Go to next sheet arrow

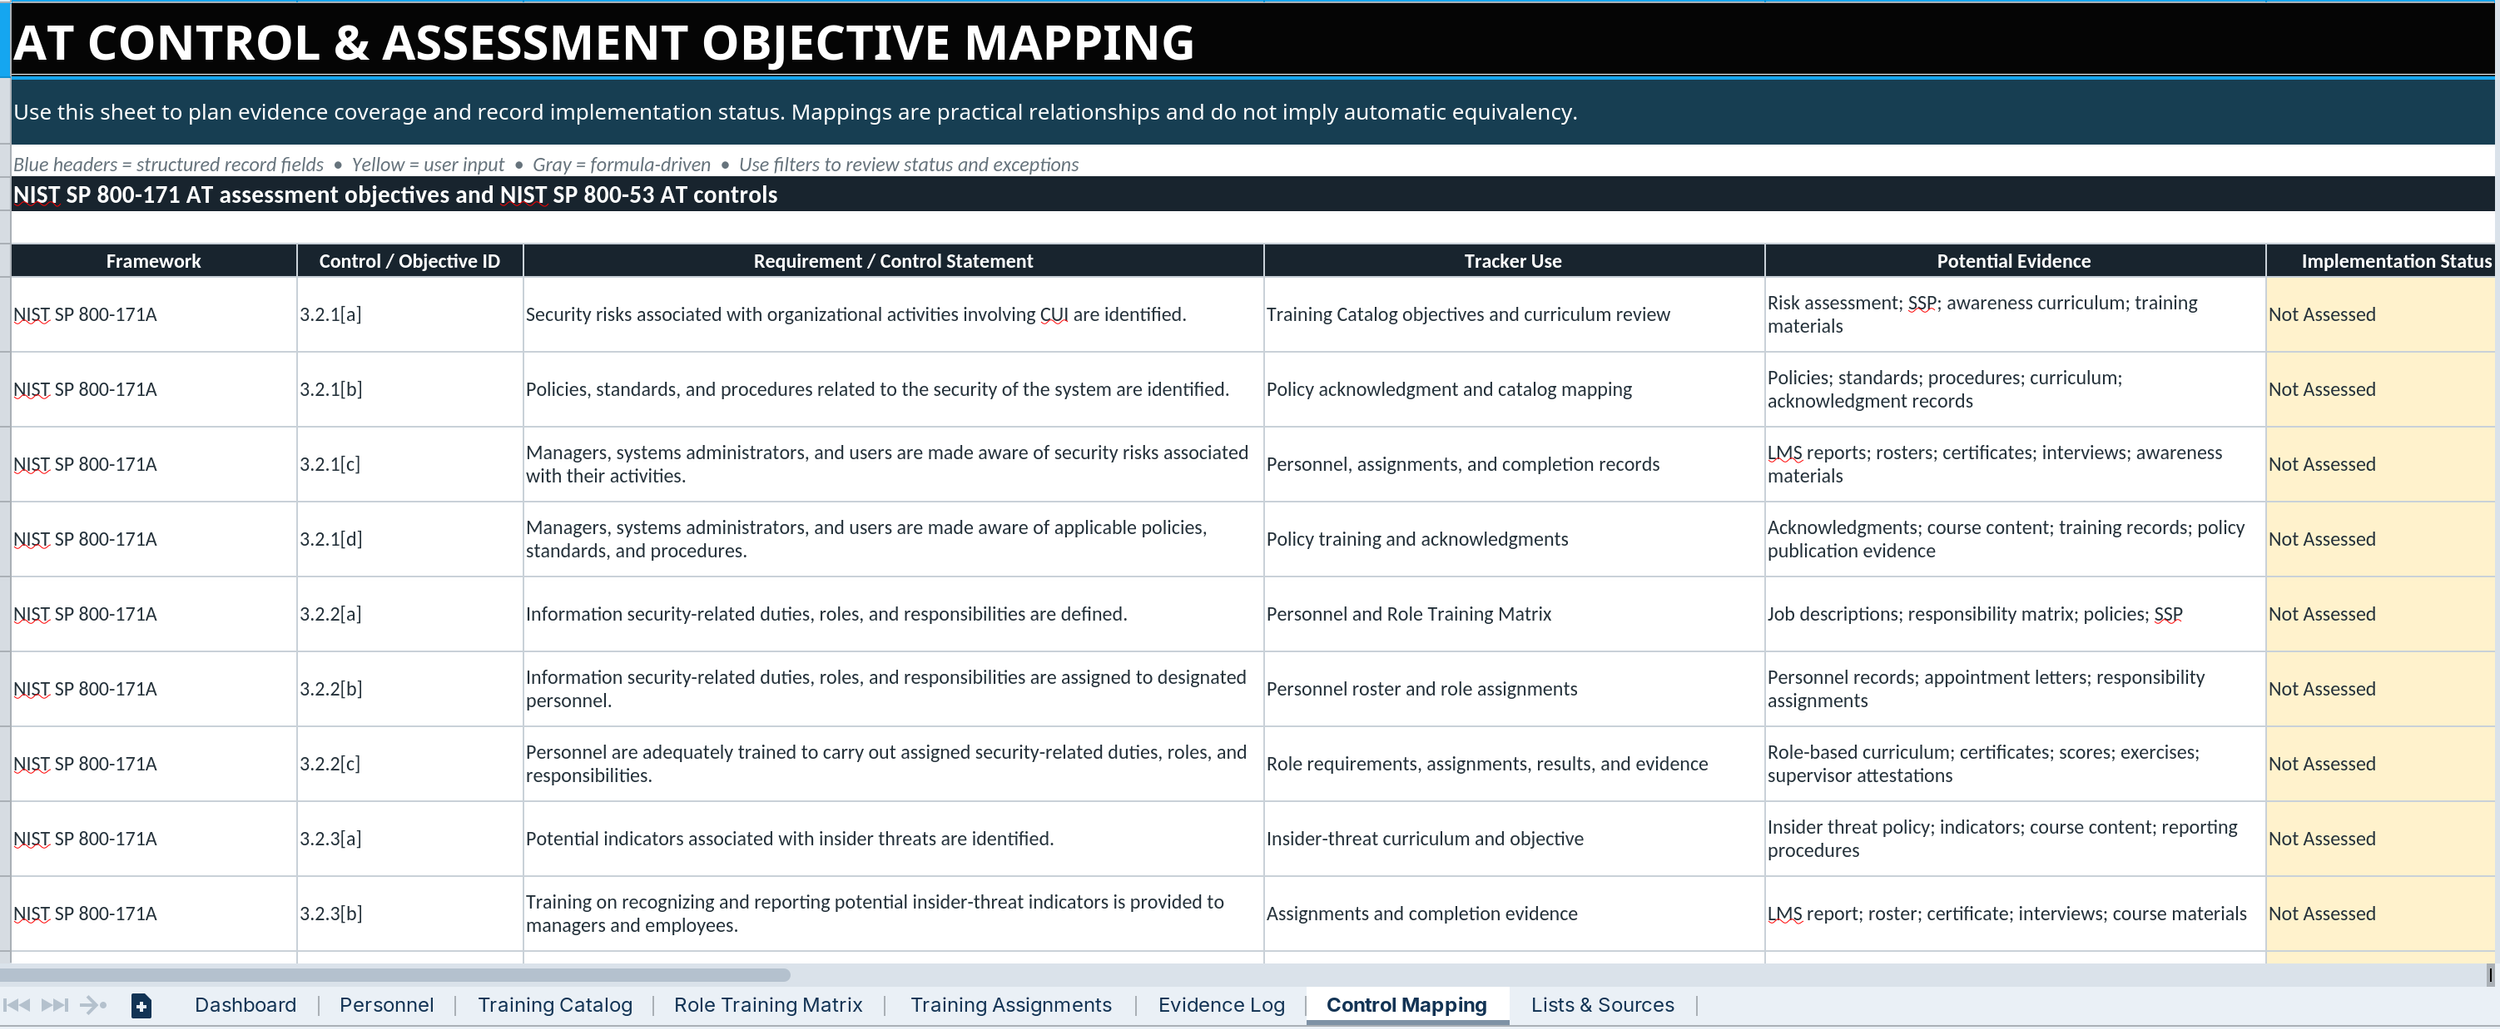coord(92,1005)
